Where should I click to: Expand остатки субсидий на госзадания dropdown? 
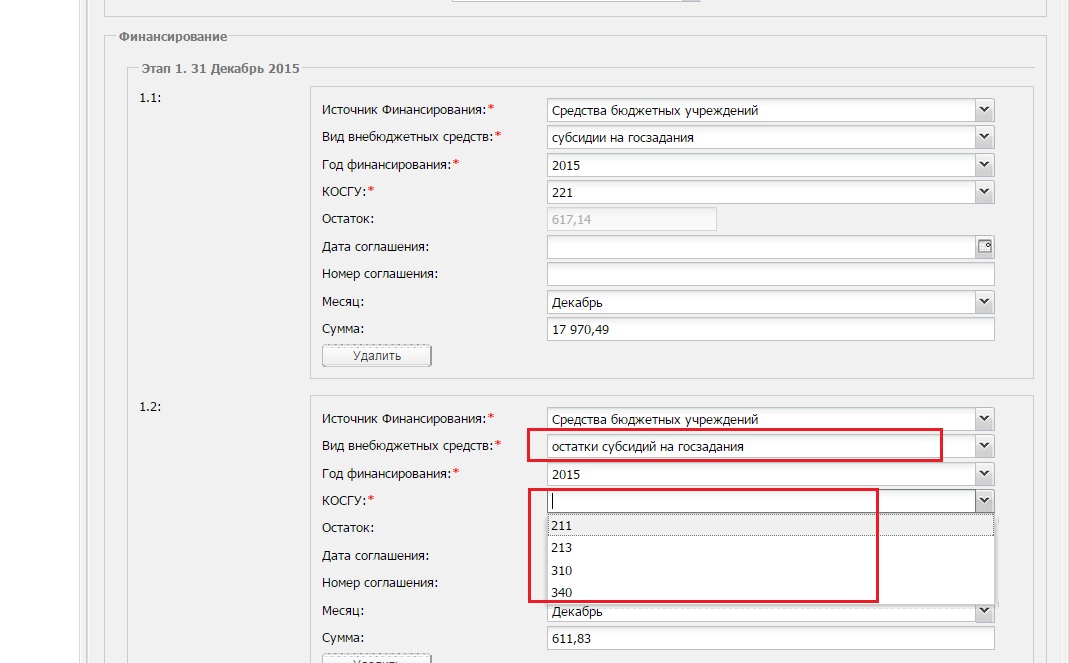(x=985, y=446)
